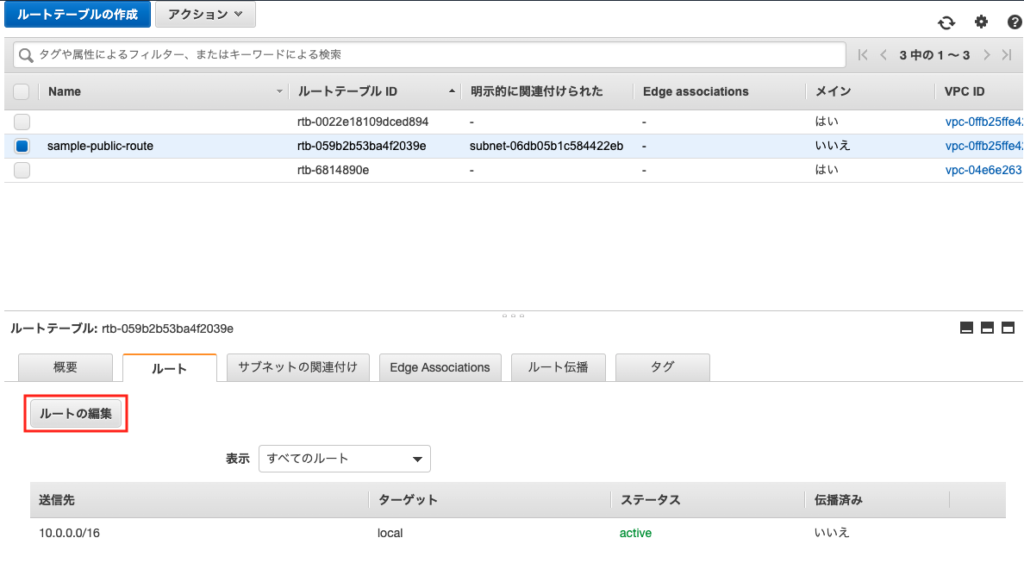Click the ルートテーブルの作成 button
The image size is (1024, 563).
pyautogui.click(x=77, y=15)
